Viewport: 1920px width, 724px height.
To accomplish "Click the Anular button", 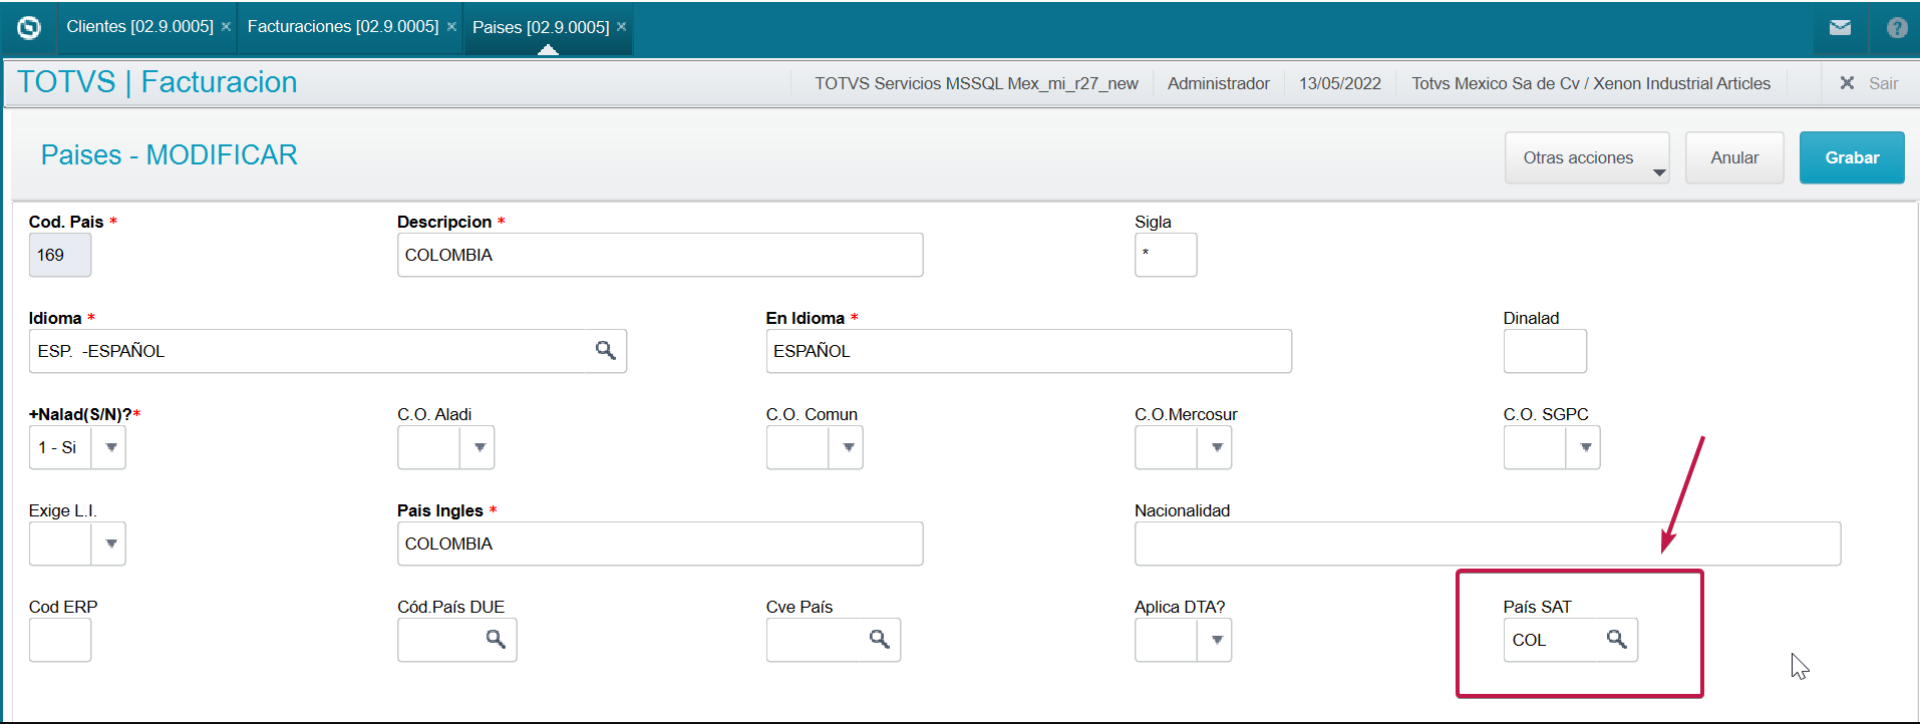I will pyautogui.click(x=1734, y=158).
